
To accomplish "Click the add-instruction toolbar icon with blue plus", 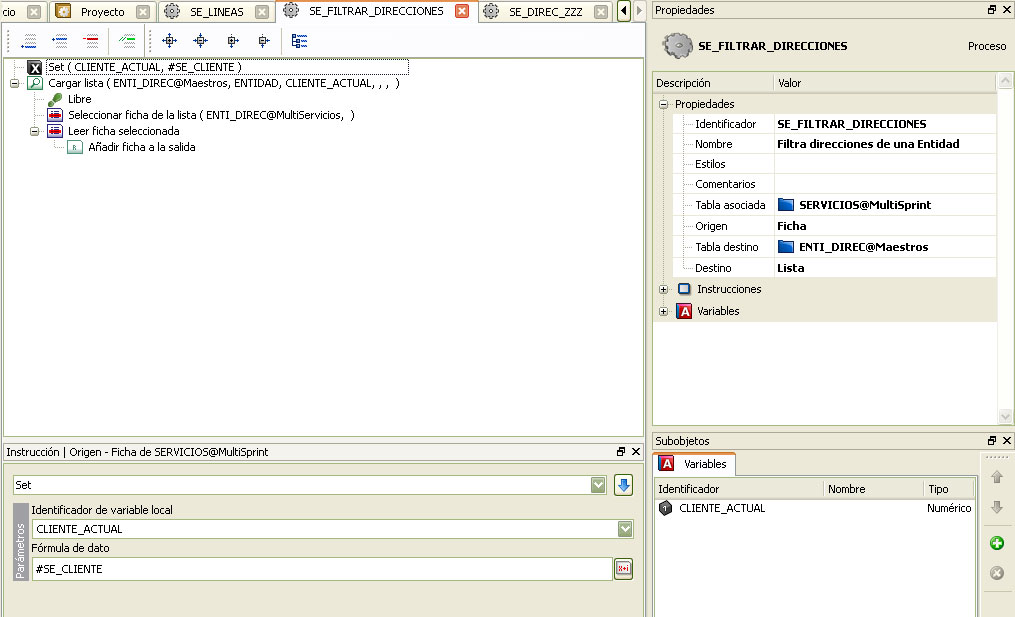I will [60, 41].
